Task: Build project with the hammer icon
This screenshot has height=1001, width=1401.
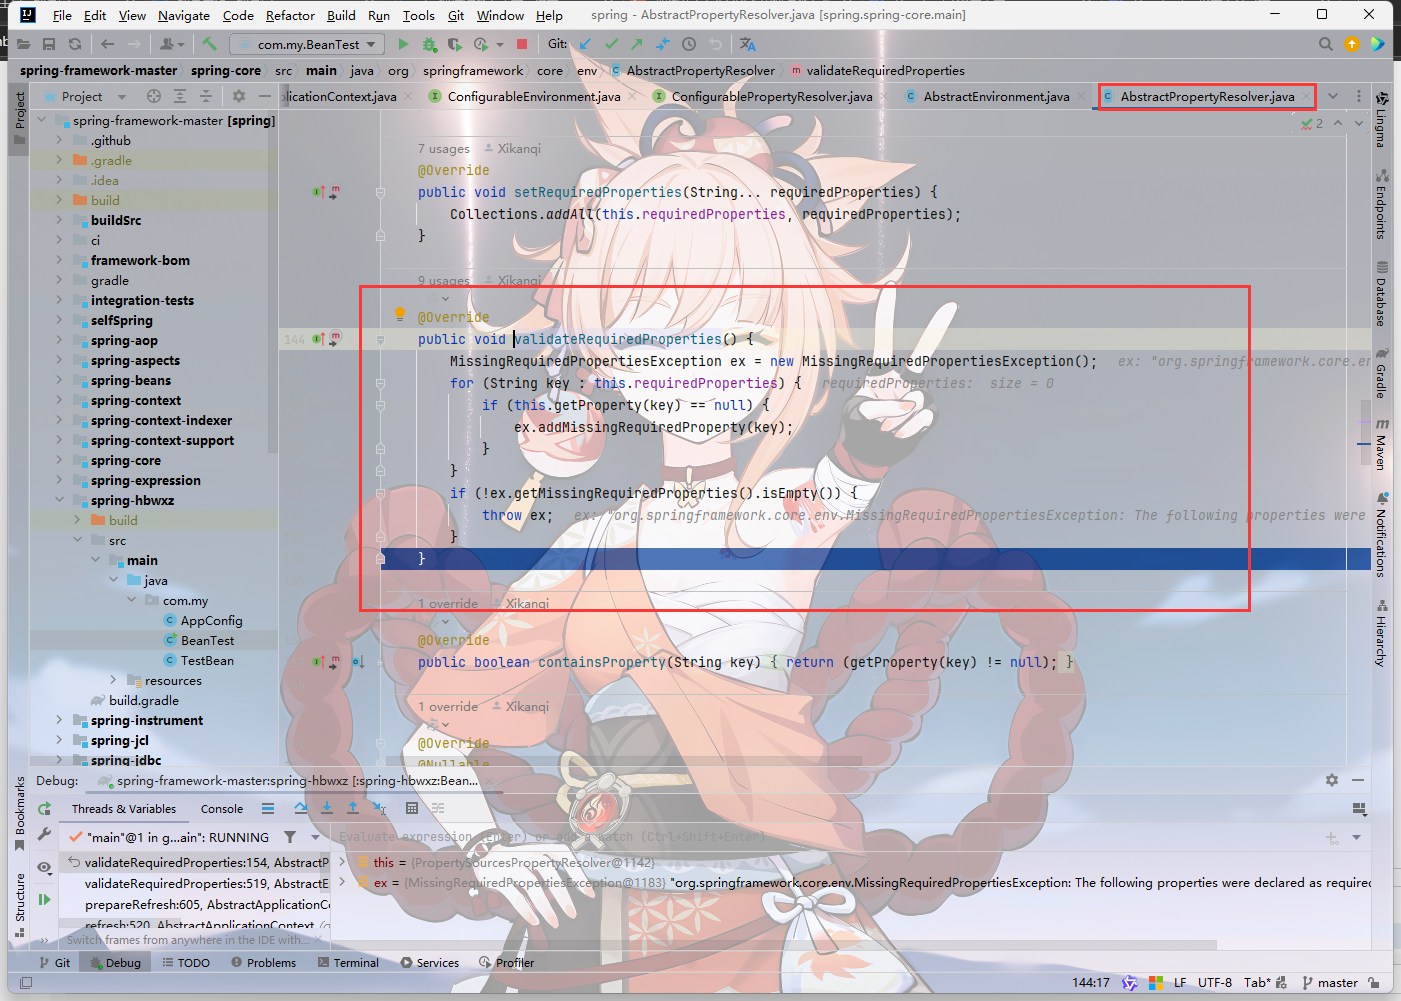Action: tap(209, 44)
